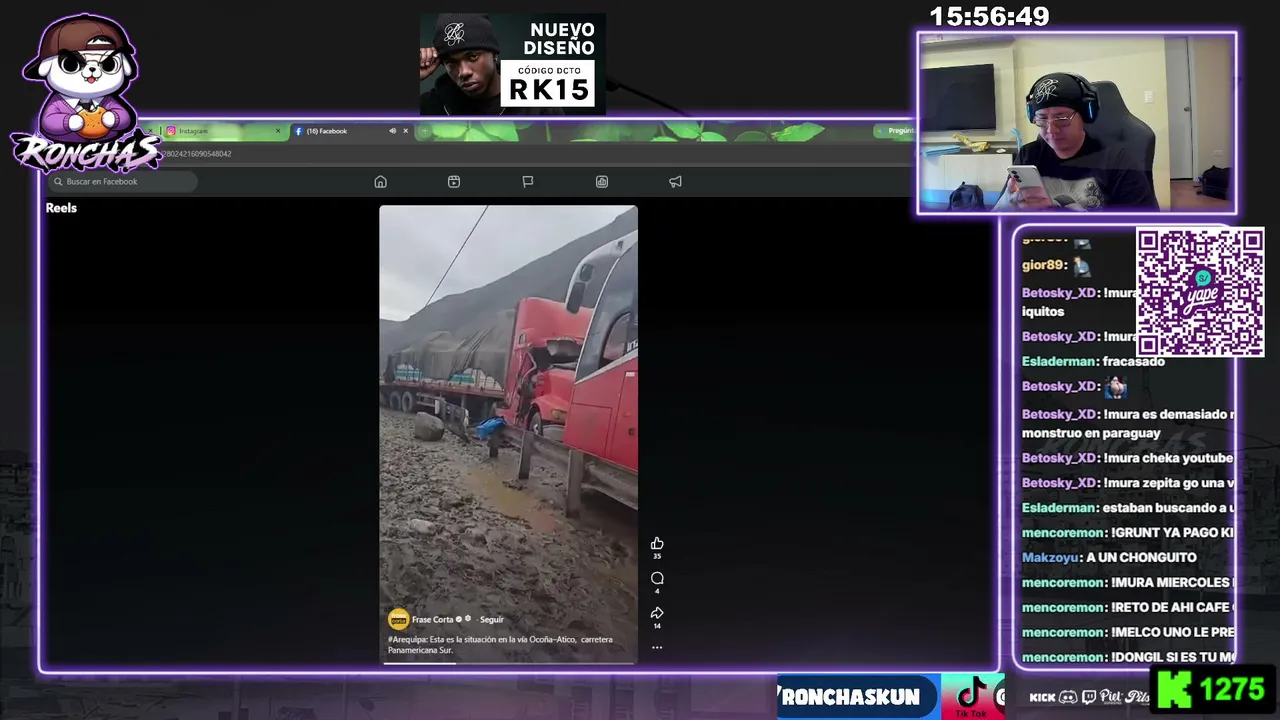Click the Instagram favicon on the tab

[171, 131]
